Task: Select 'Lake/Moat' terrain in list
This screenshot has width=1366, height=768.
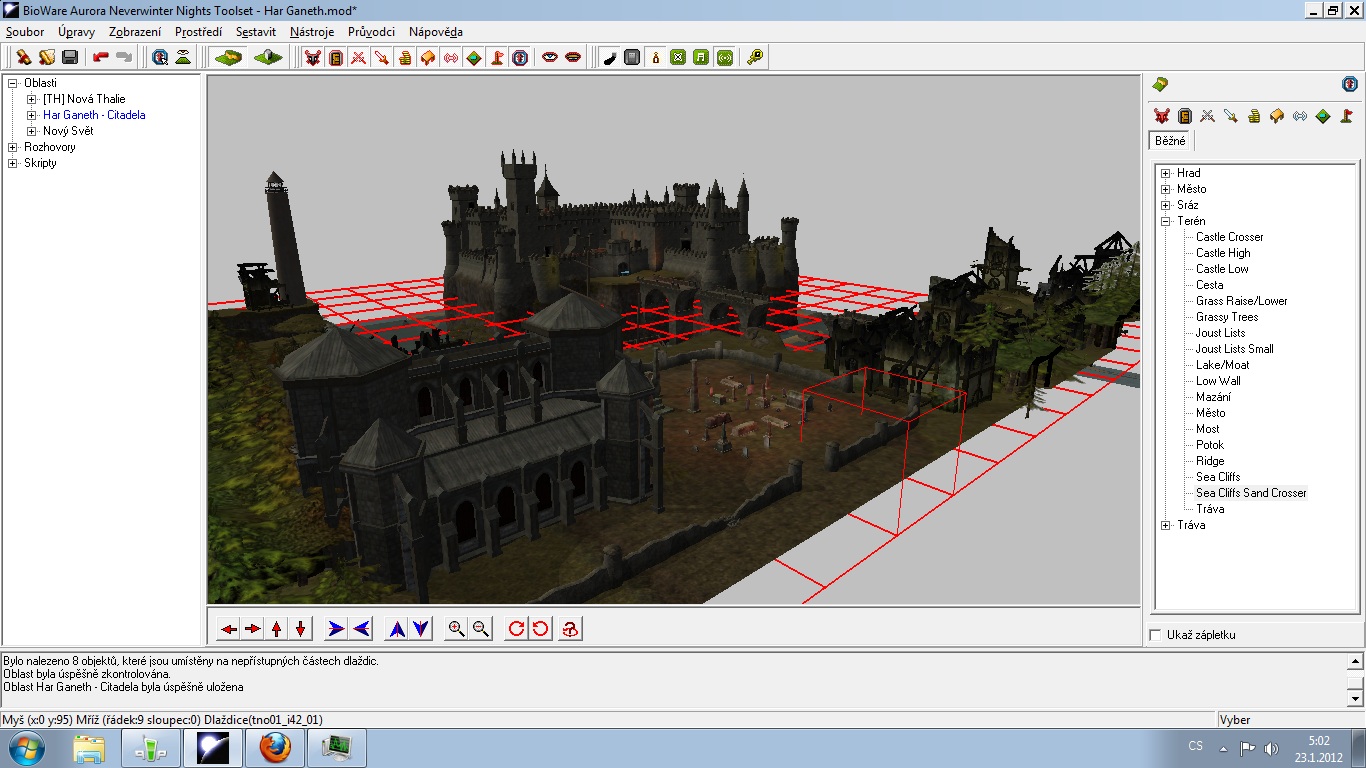Action: coord(1222,365)
